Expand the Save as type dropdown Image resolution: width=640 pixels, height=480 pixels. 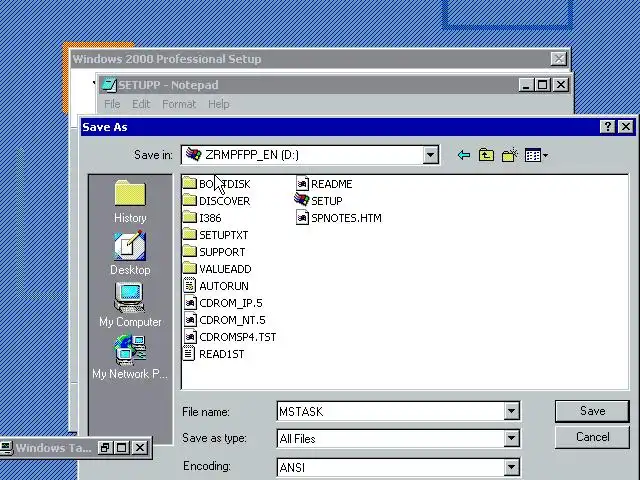[511, 438]
